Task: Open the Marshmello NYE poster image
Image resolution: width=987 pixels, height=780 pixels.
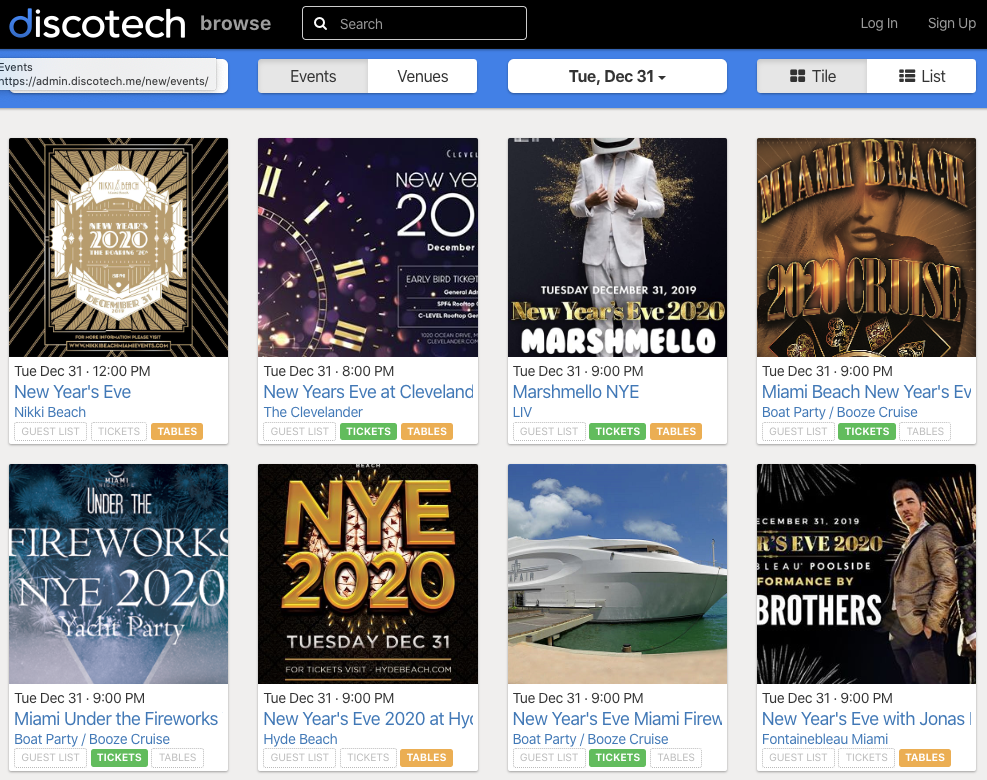Action: pyautogui.click(x=618, y=247)
